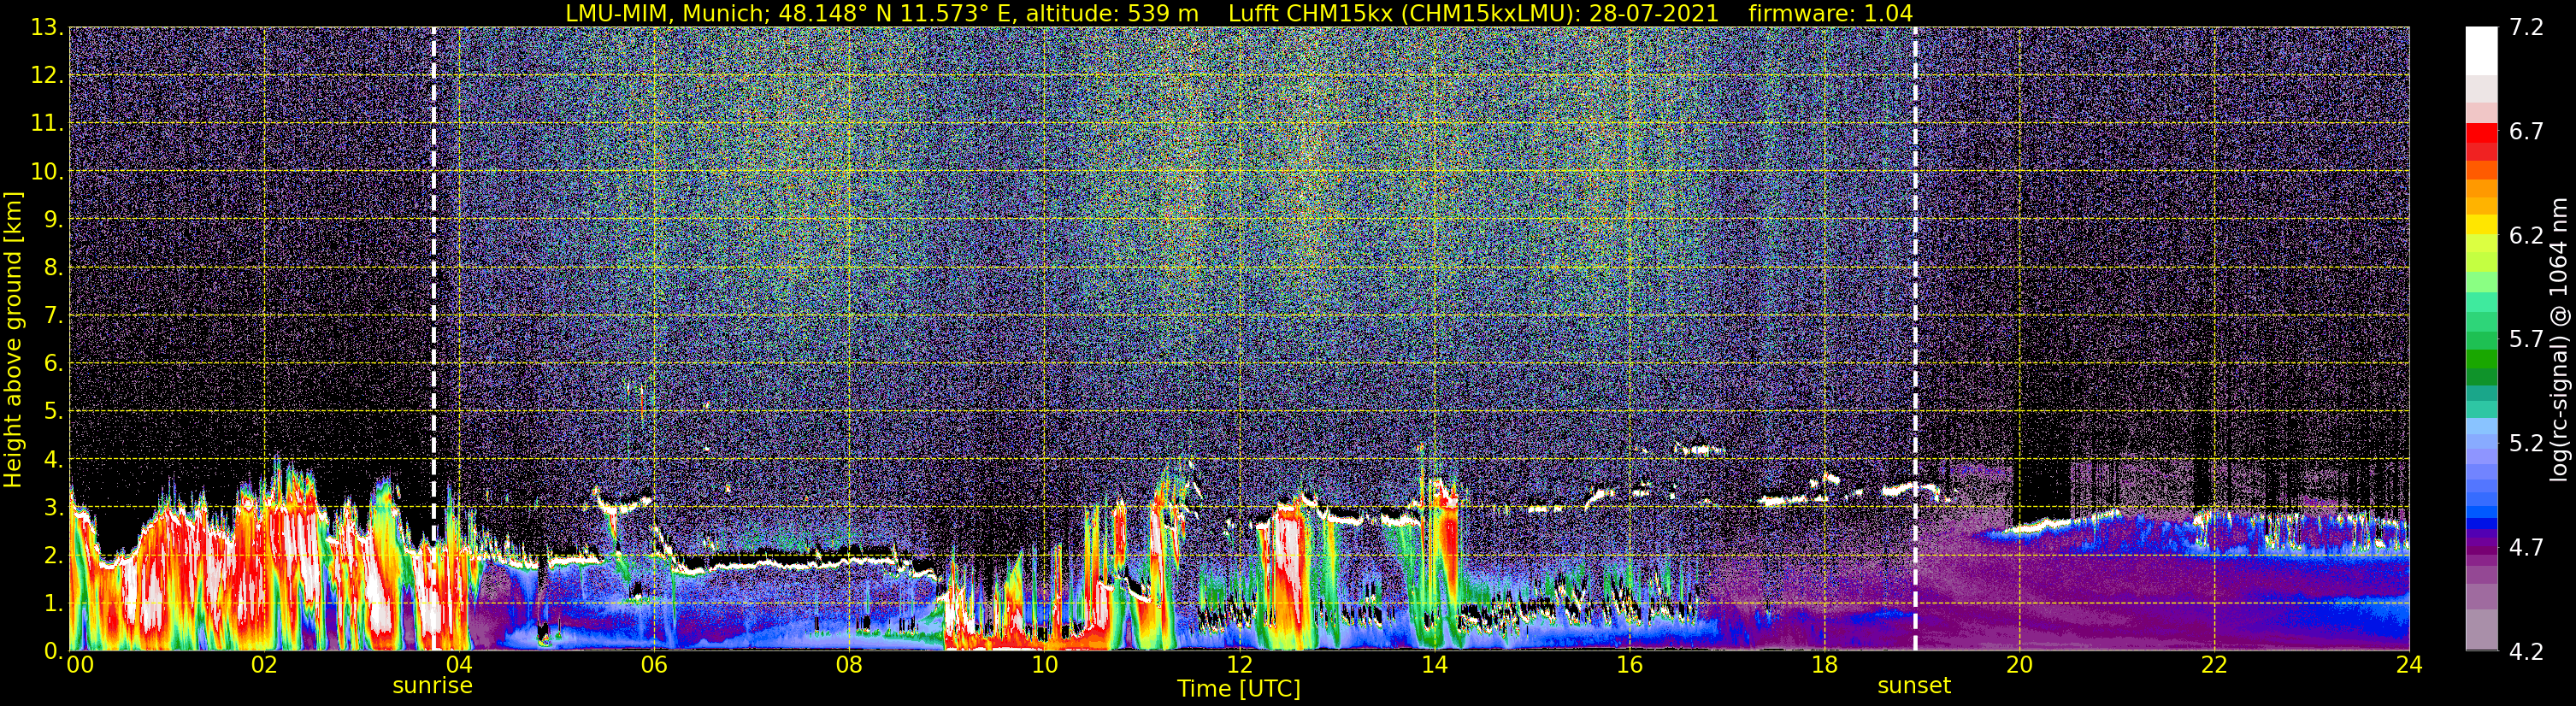
Task: Click the time tick label '06'
Action: (654, 665)
